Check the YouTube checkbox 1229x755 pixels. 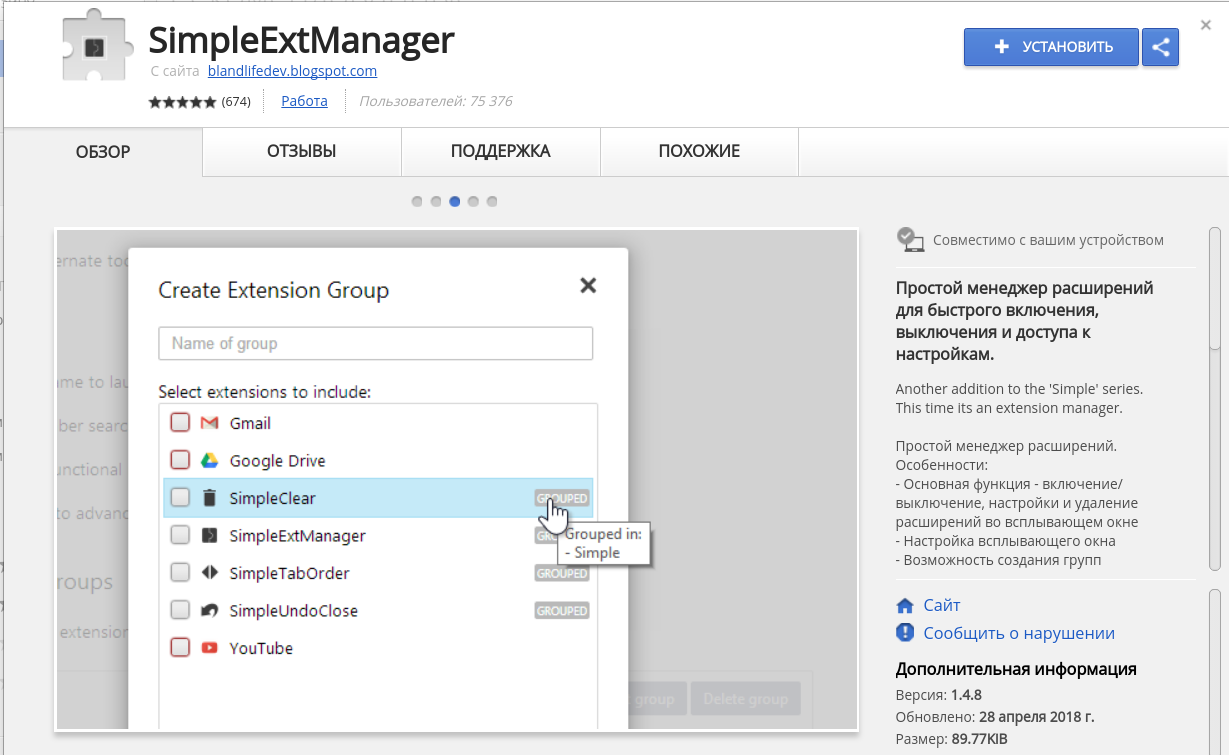(180, 647)
